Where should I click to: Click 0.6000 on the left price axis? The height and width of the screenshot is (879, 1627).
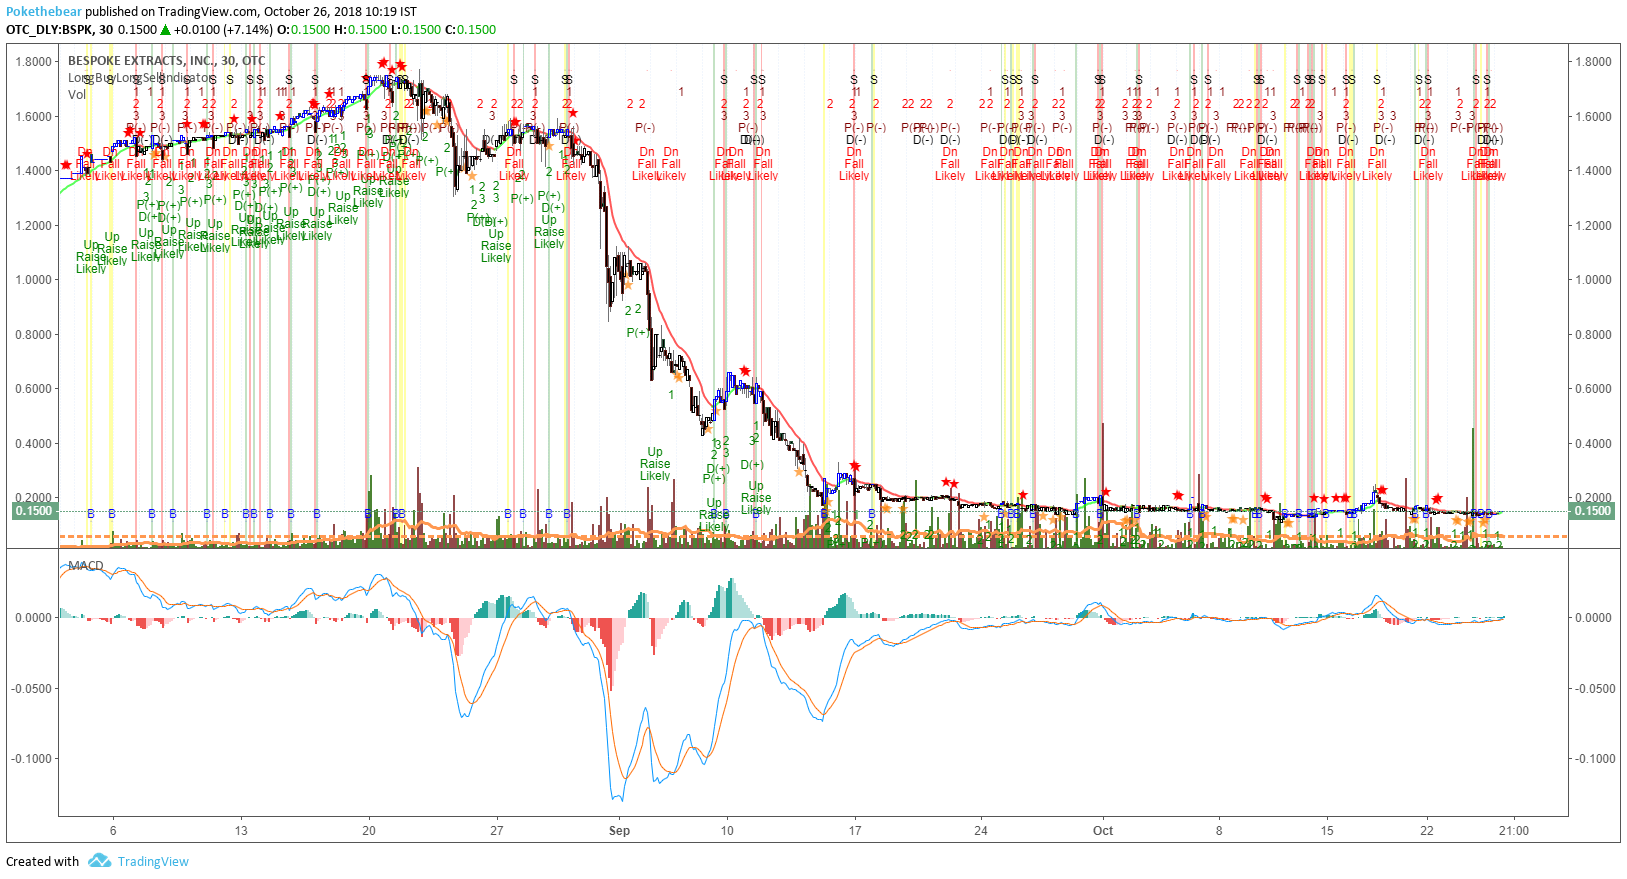33,389
